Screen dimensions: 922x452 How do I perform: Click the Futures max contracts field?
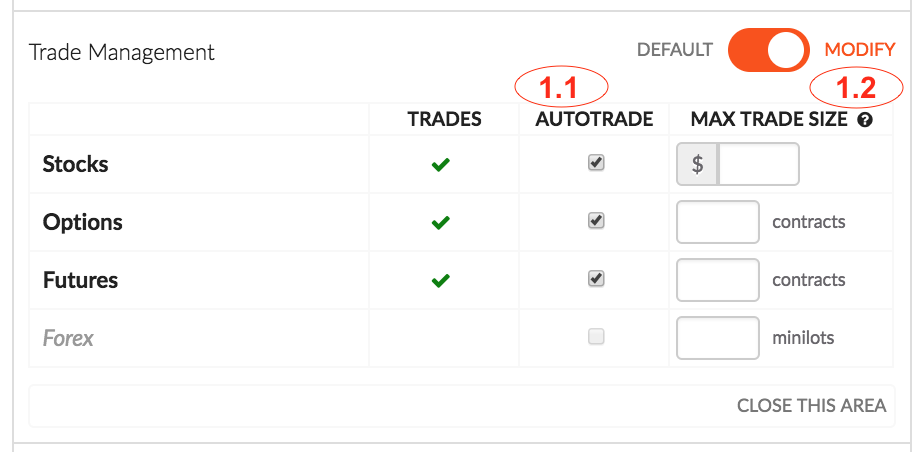click(718, 280)
